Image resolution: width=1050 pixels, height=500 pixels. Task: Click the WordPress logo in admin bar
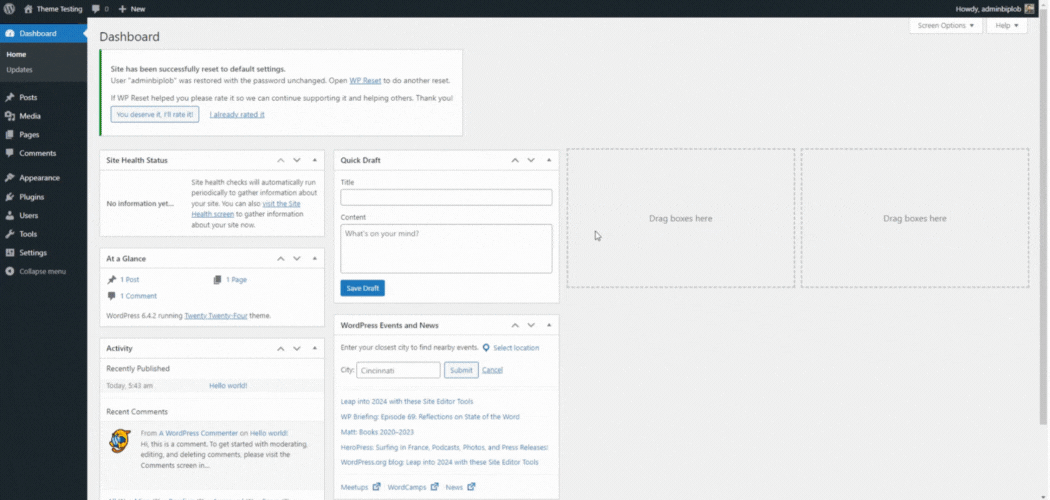tap(9, 9)
